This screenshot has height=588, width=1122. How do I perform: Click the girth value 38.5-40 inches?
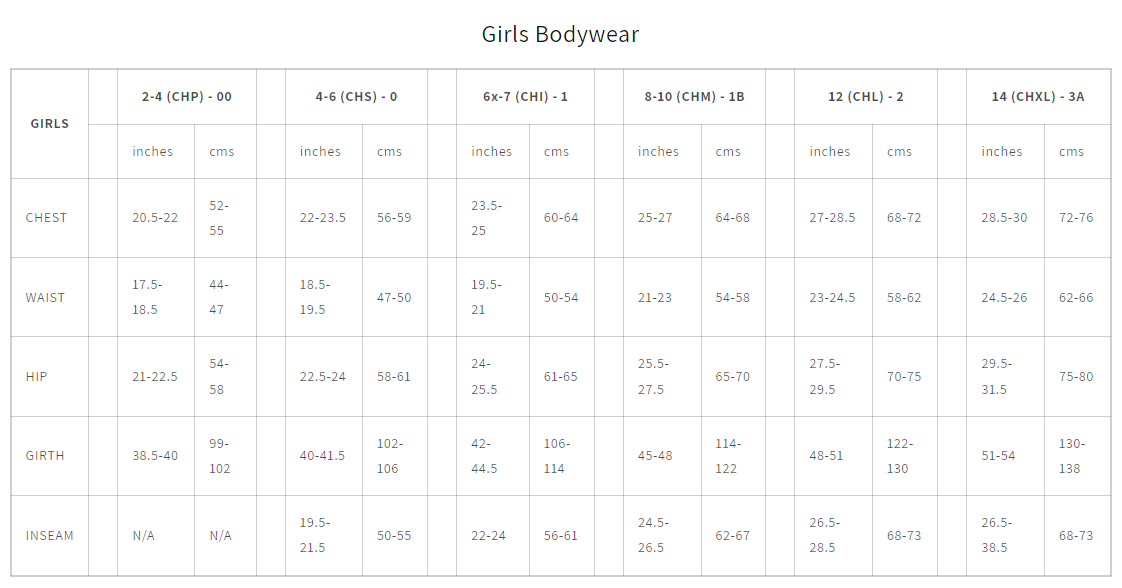155,456
